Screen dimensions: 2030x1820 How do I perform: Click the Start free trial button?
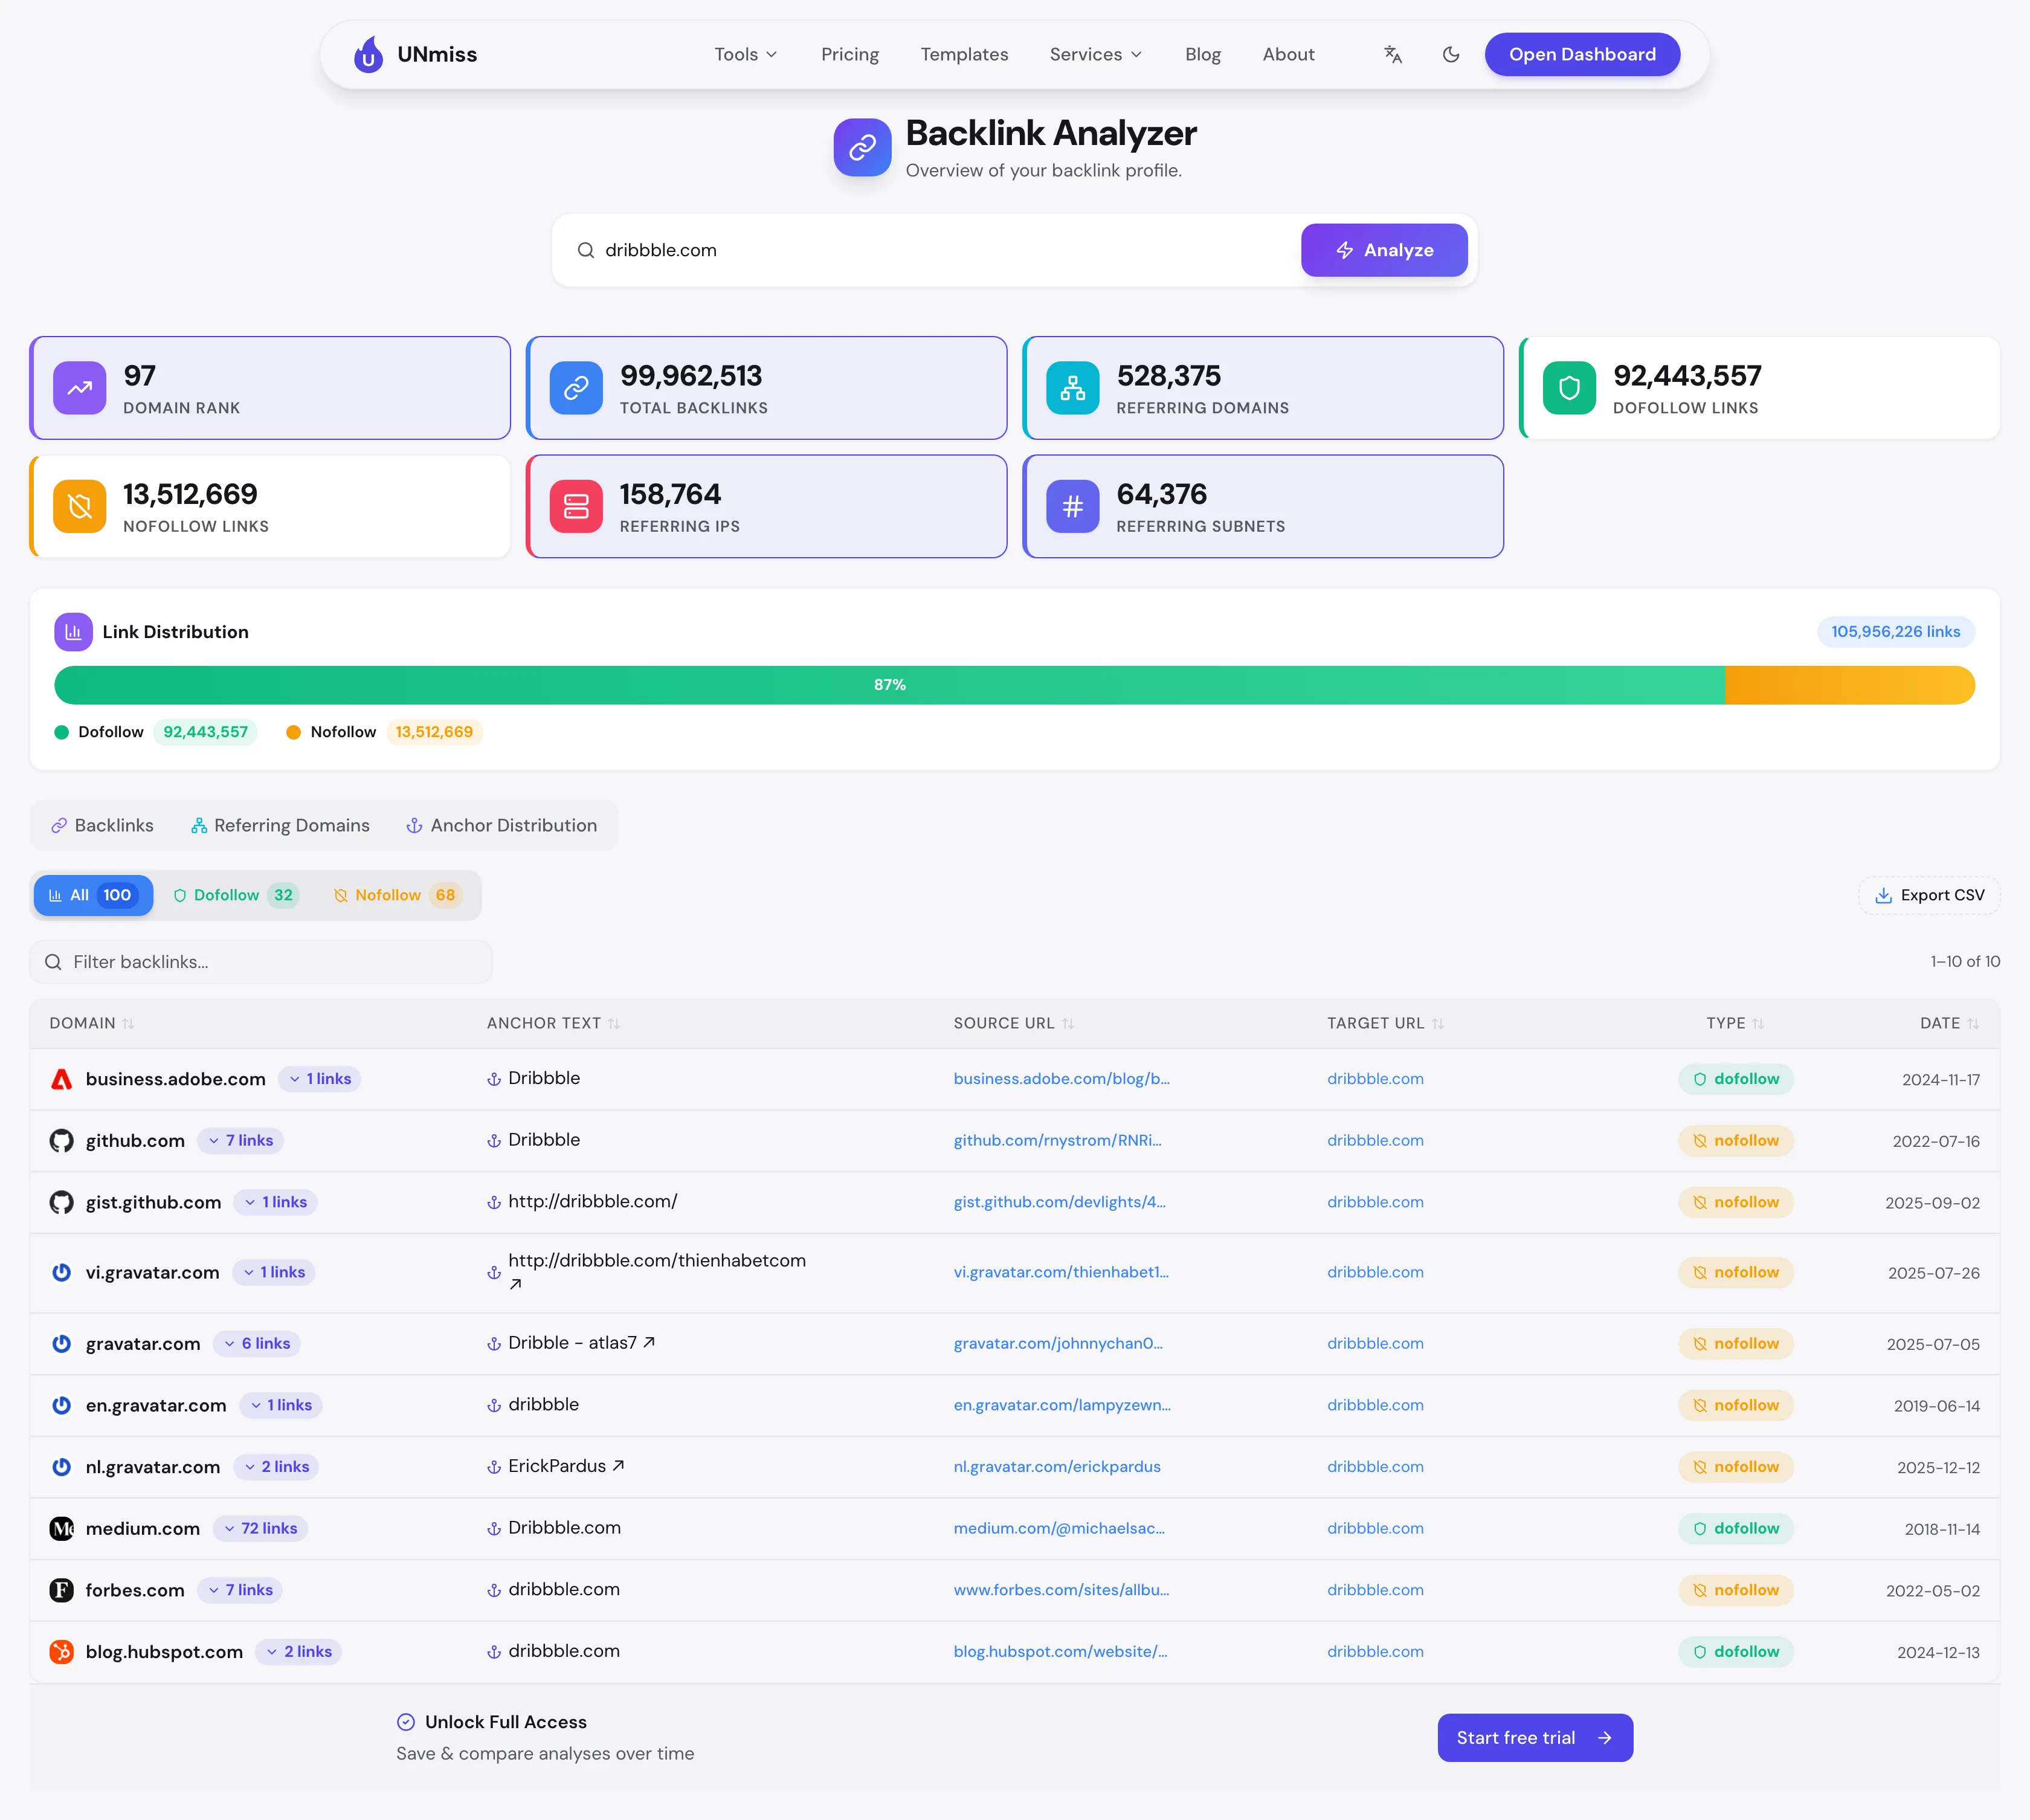point(1535,1738)
